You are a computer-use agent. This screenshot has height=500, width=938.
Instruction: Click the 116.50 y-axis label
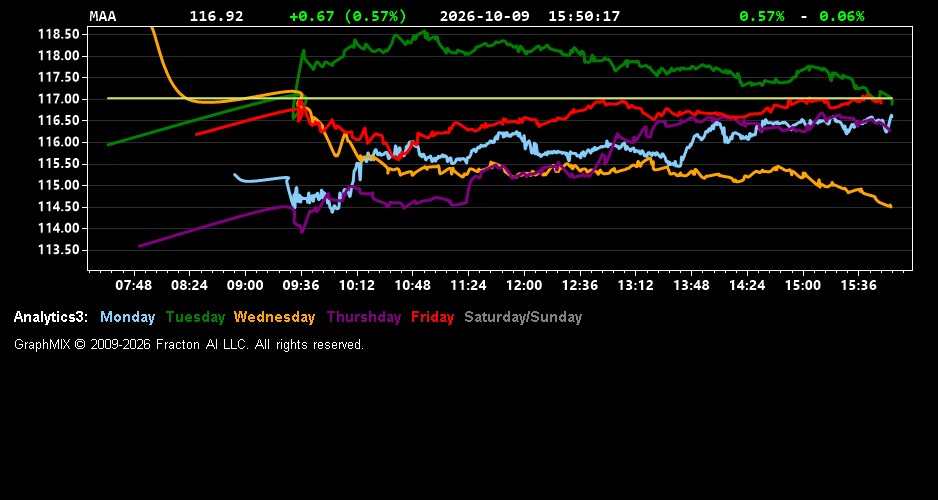59,121
